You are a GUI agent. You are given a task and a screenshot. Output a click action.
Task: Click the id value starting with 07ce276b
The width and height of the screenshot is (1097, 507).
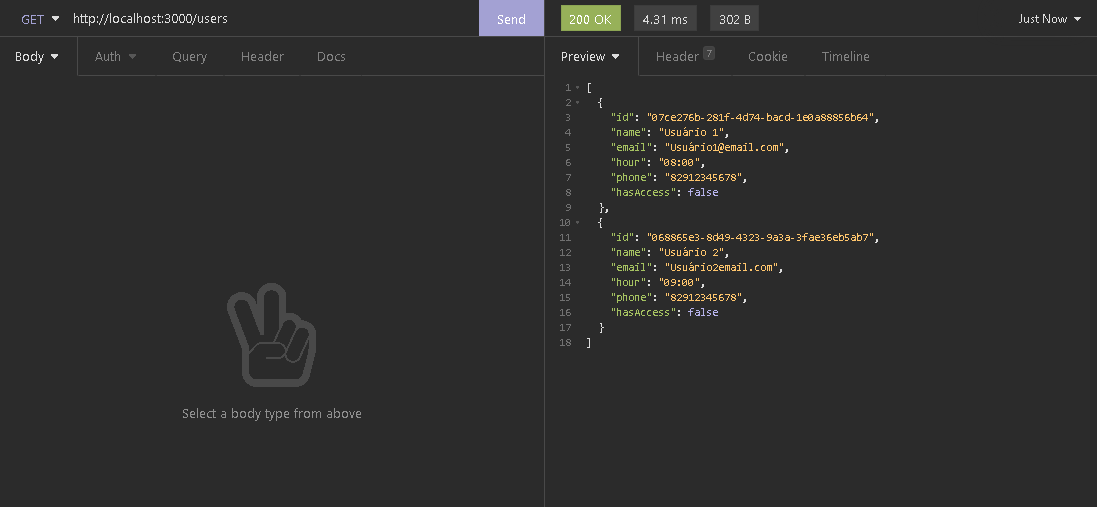[760, 117]
